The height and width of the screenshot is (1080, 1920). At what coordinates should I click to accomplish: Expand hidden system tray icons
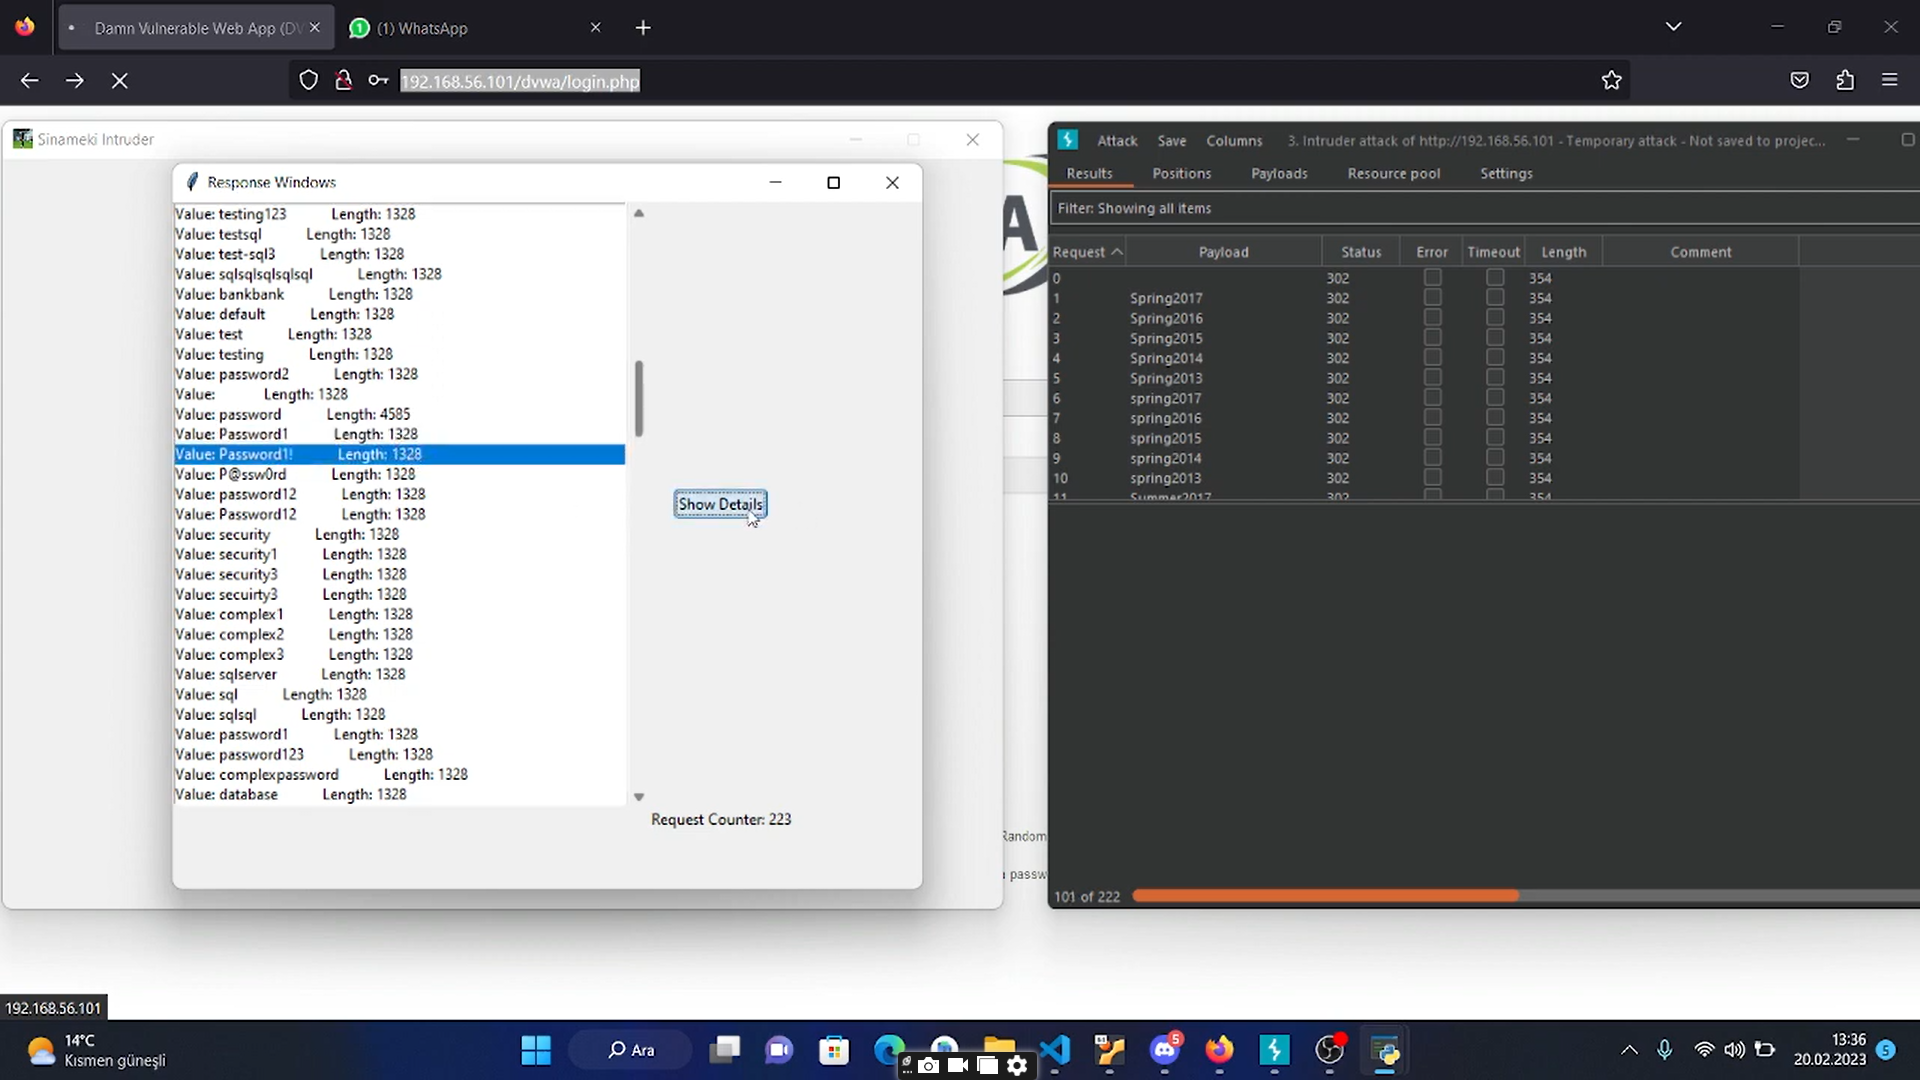coord(1629,1049)
